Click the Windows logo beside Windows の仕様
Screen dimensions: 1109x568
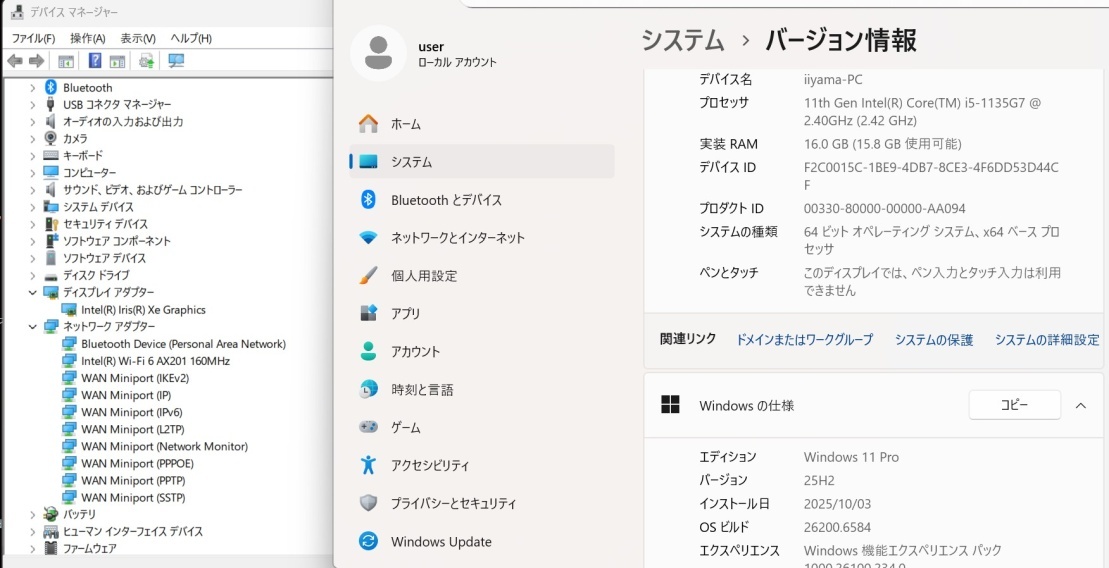click(x=670, y=405)
